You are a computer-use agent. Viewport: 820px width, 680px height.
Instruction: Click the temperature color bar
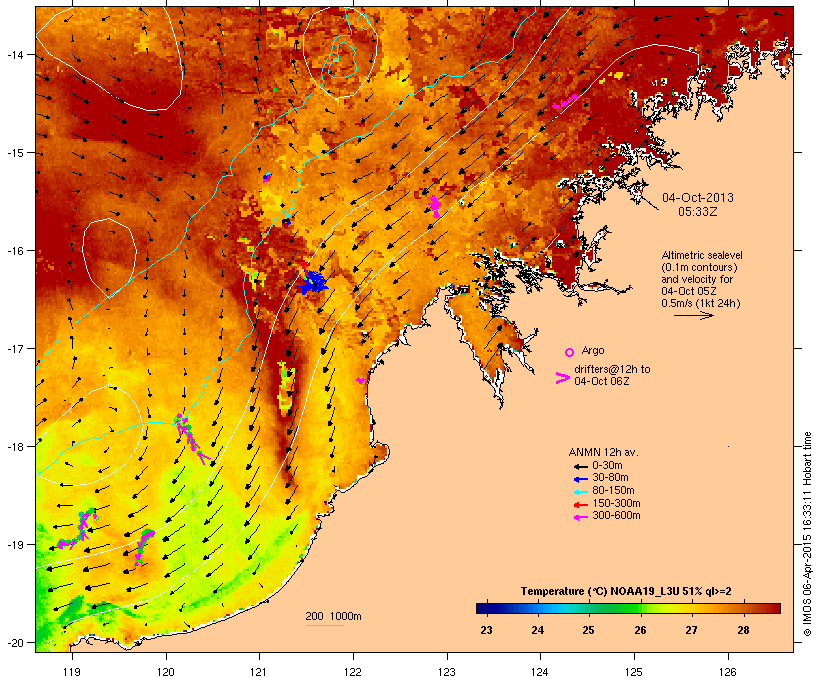(628, 608)
